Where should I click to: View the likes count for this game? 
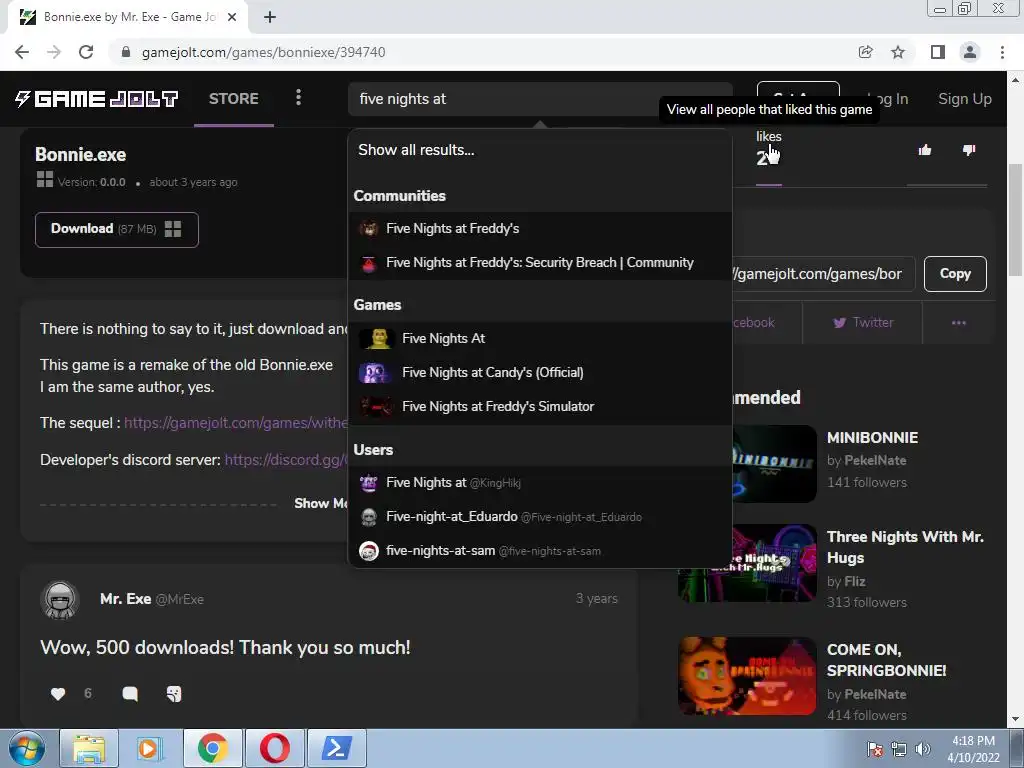coord(769,149)
